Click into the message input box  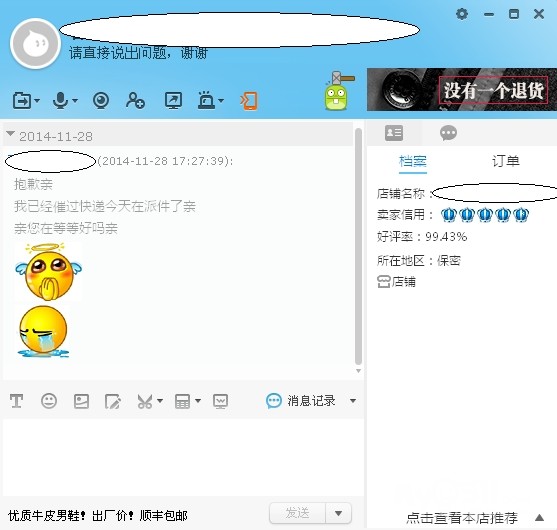coord(183,457)
